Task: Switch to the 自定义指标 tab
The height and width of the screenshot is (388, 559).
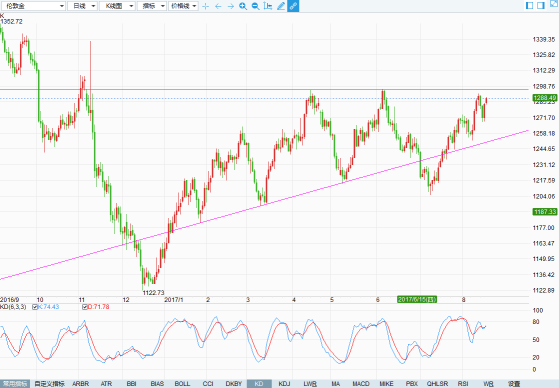Action: (x=49, y=384)
